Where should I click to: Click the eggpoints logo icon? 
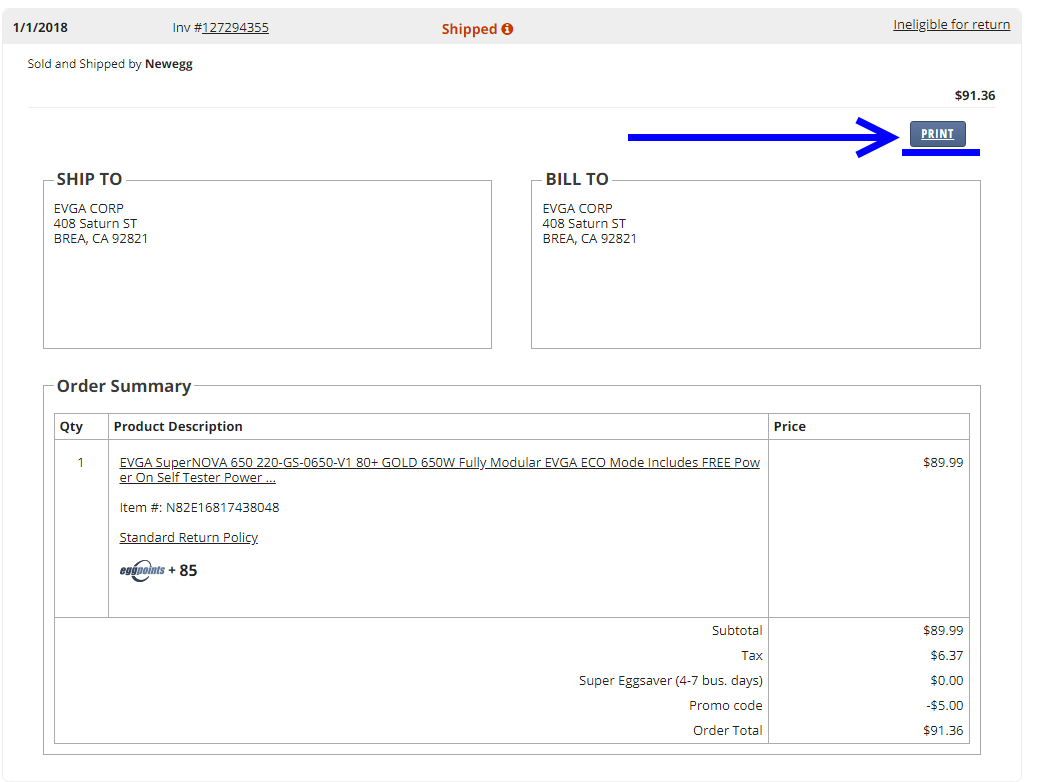click(x=142, y=570)
